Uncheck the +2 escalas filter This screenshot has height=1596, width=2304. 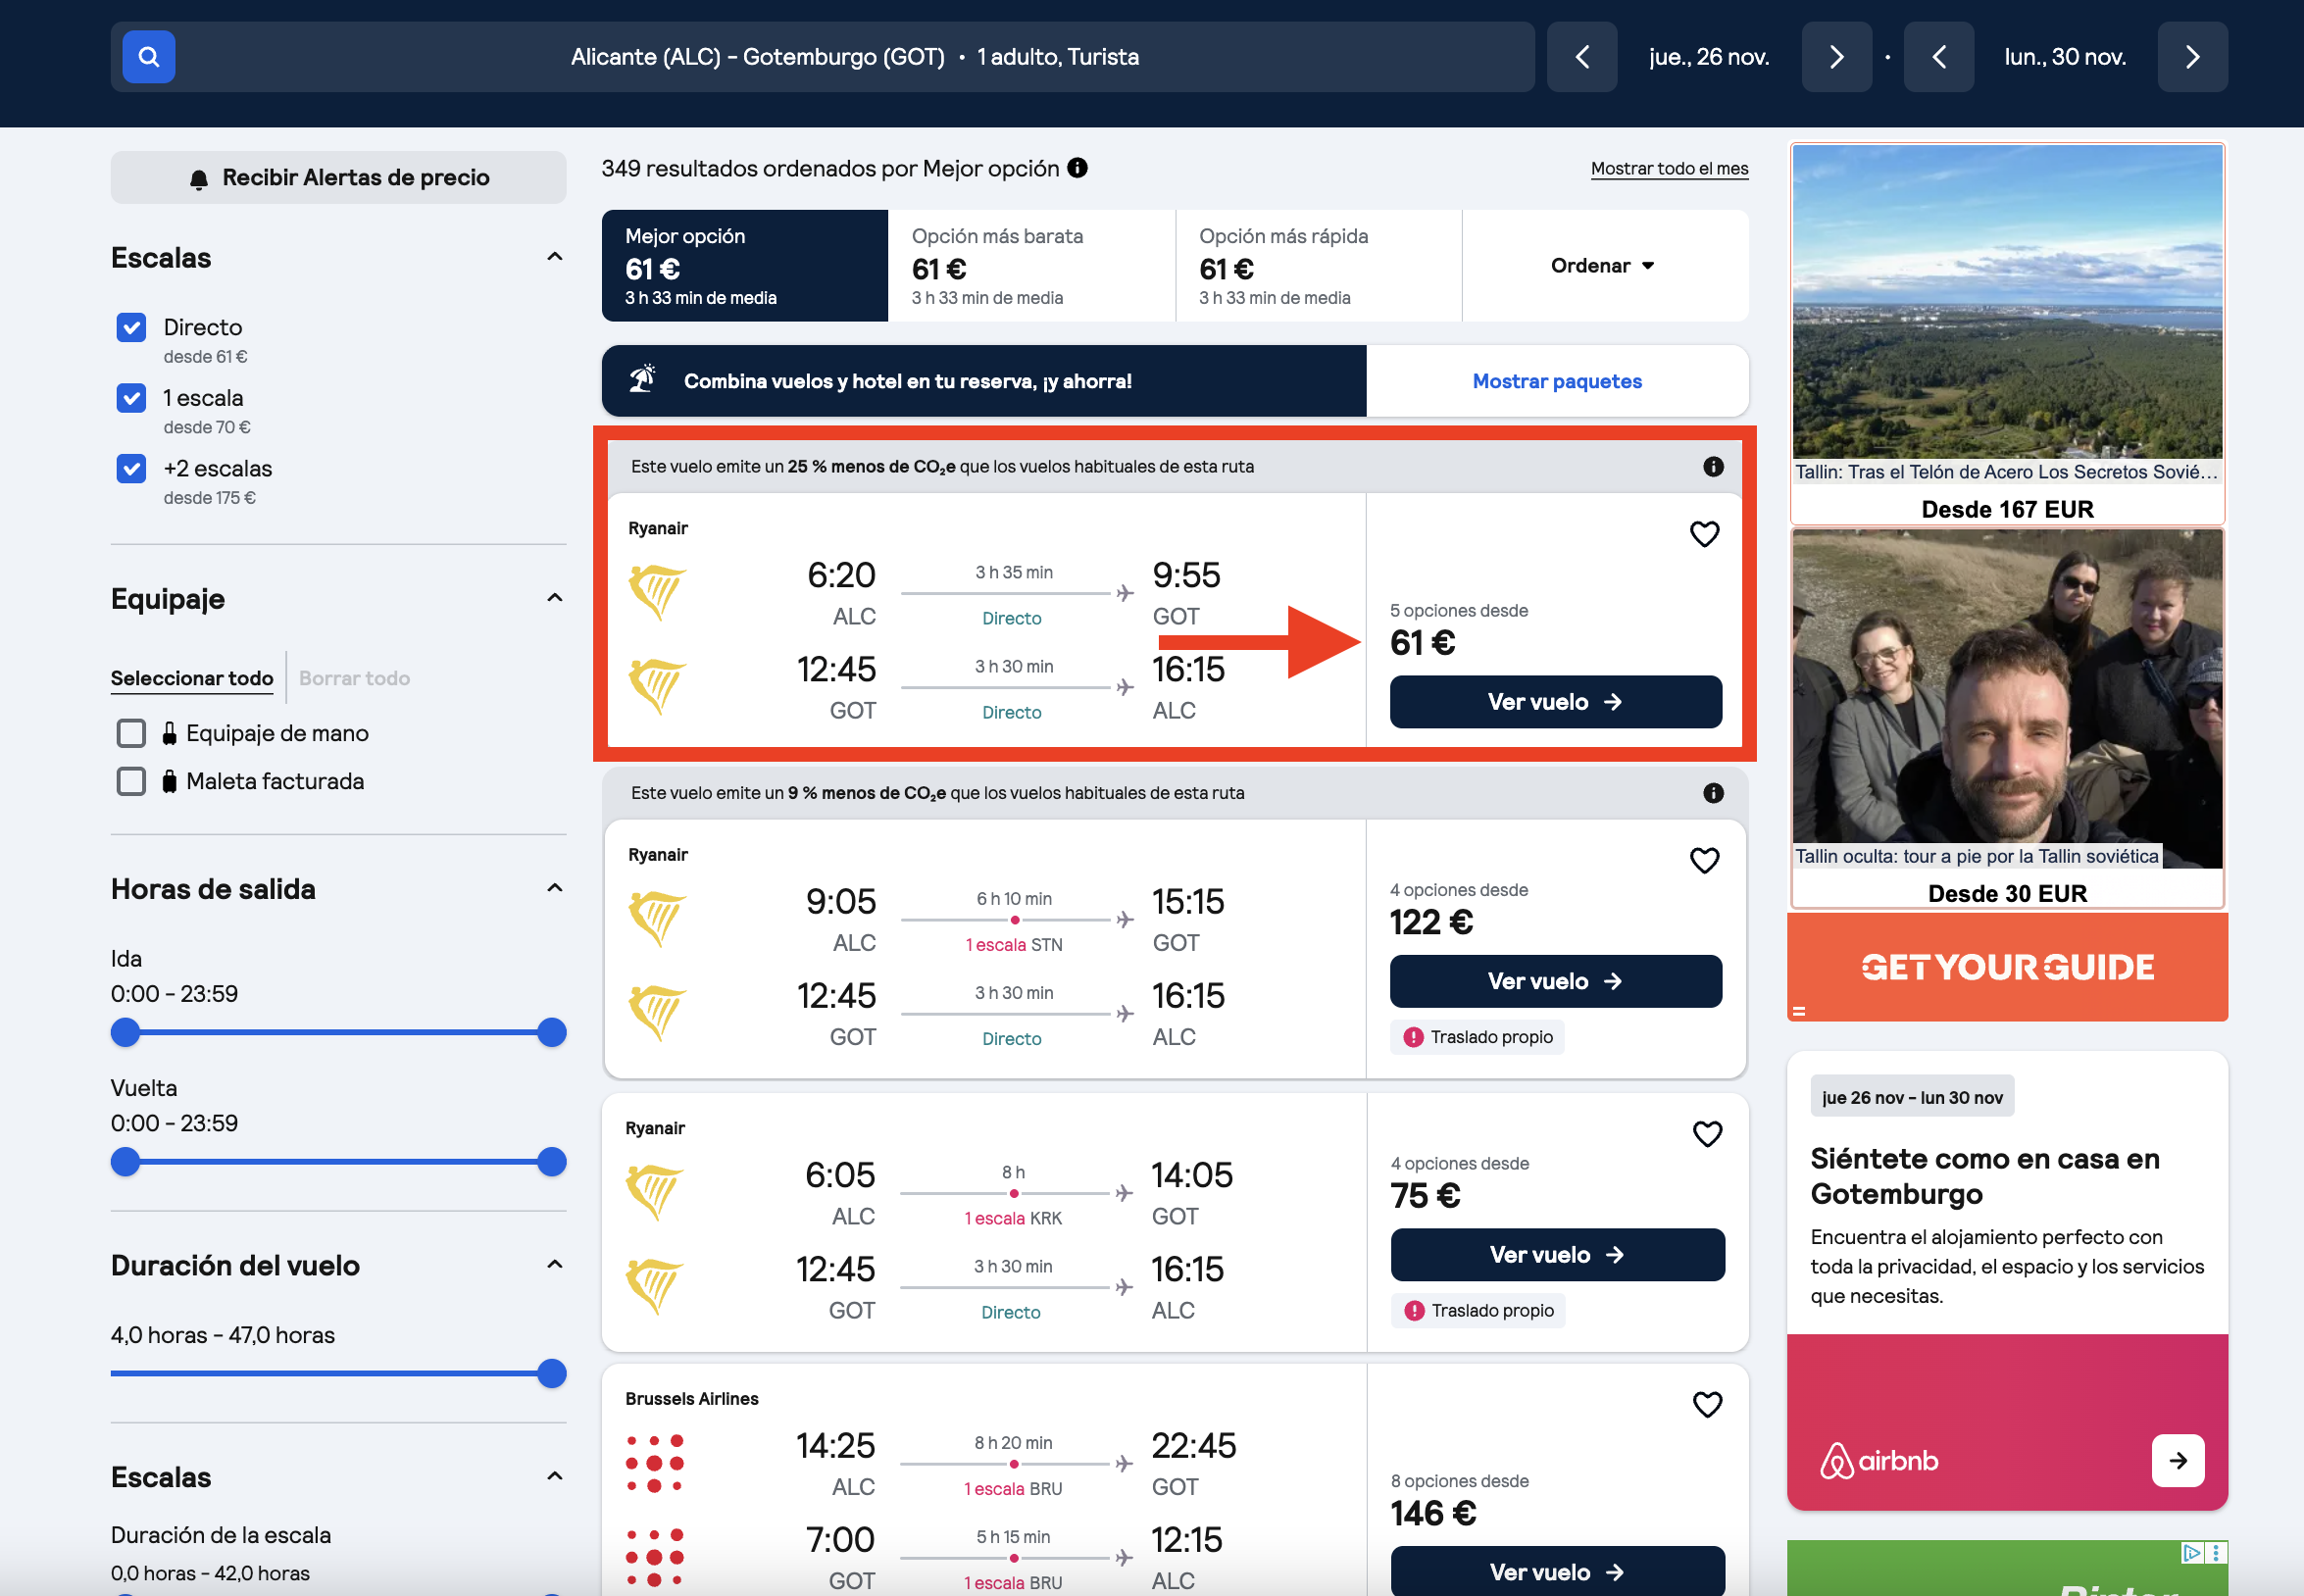[131, 468]
